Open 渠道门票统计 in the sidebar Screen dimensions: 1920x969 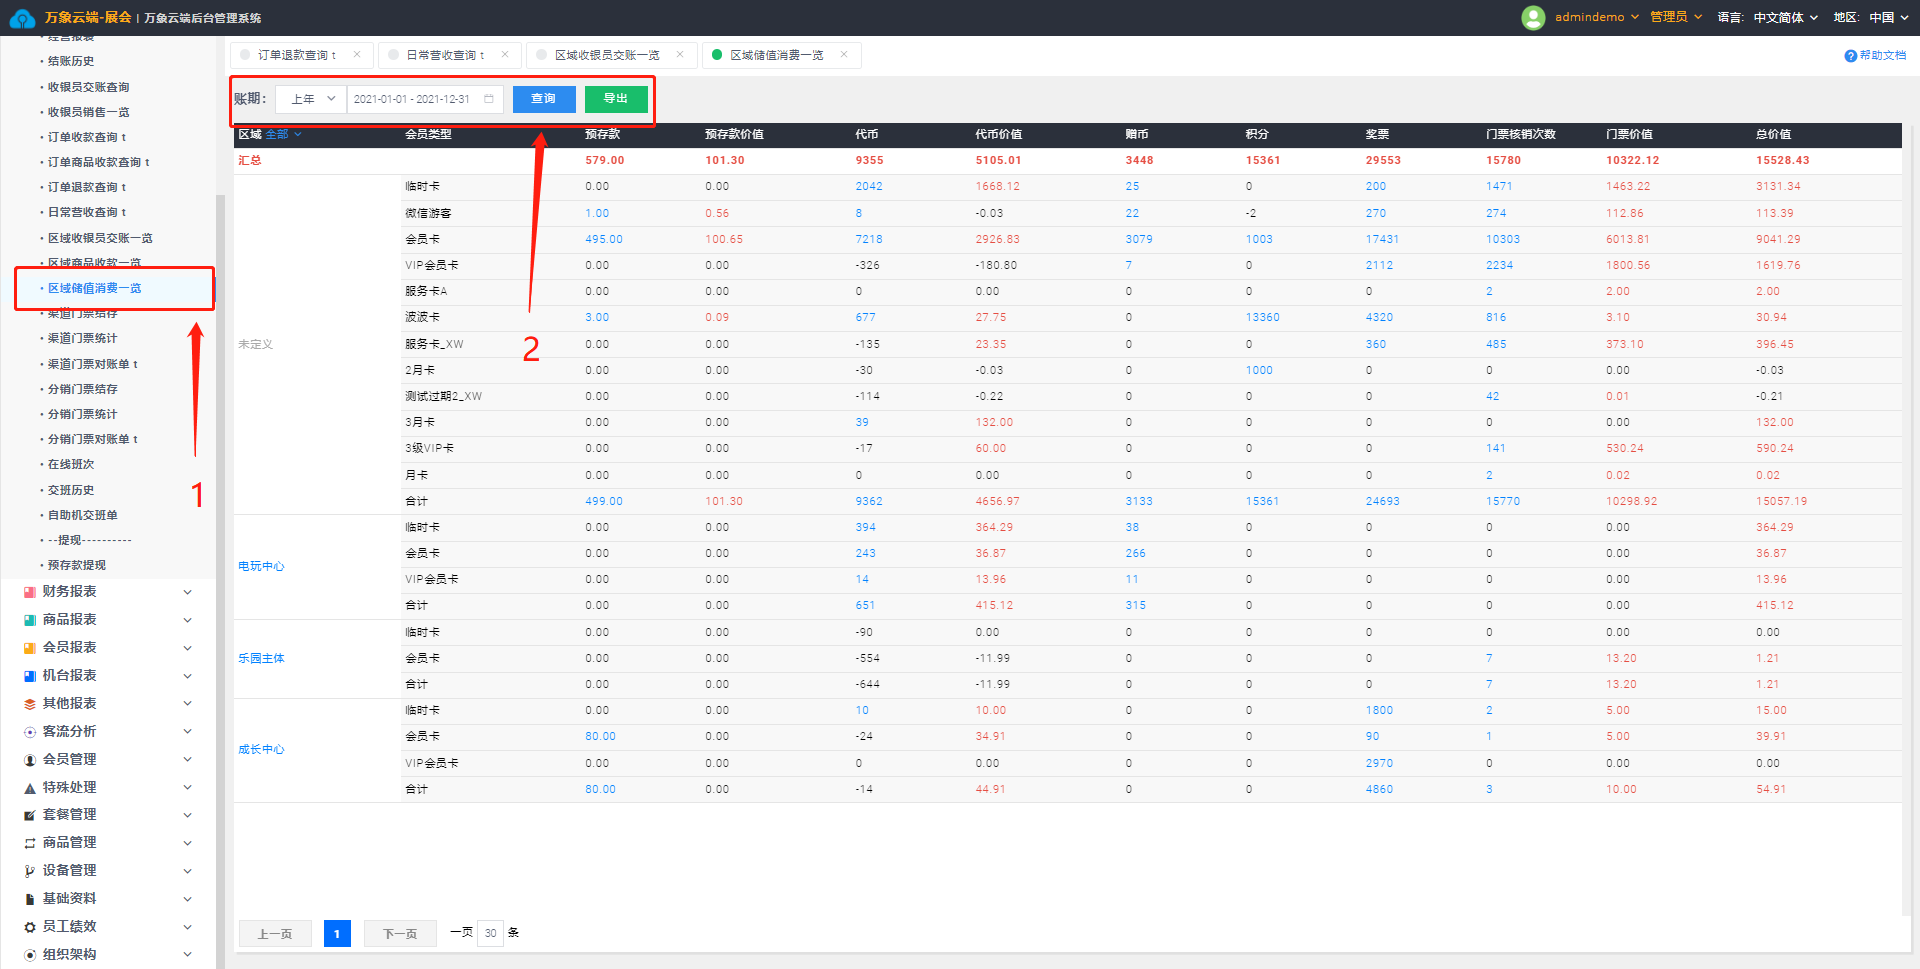83,338
